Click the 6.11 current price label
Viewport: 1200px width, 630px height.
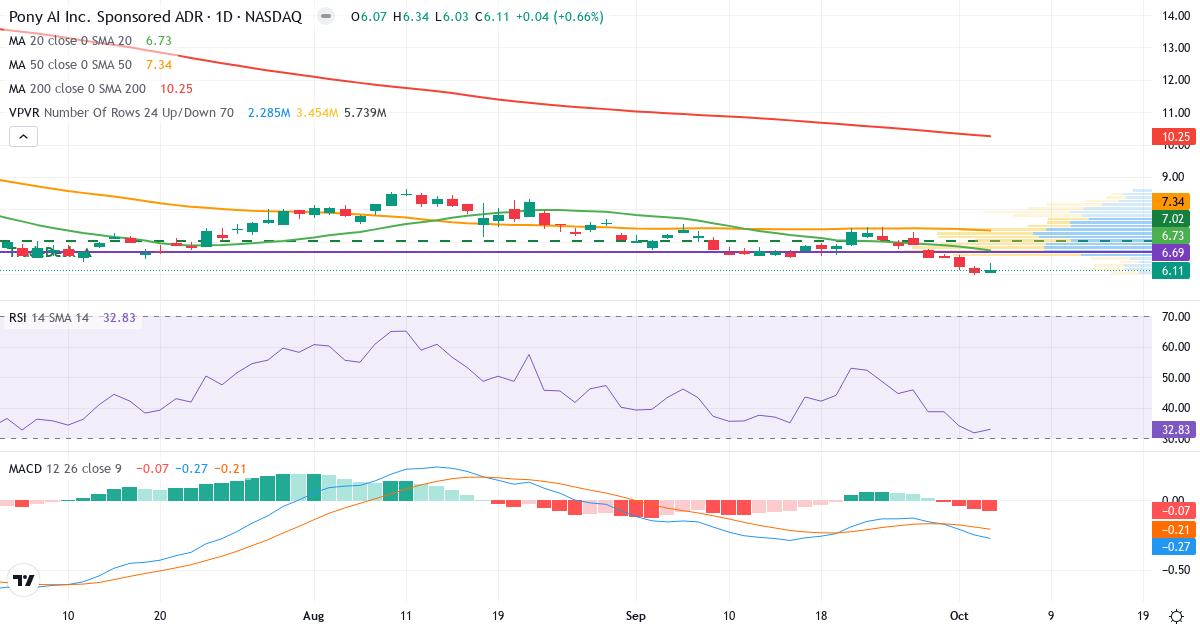click(x=1170, y=271)
